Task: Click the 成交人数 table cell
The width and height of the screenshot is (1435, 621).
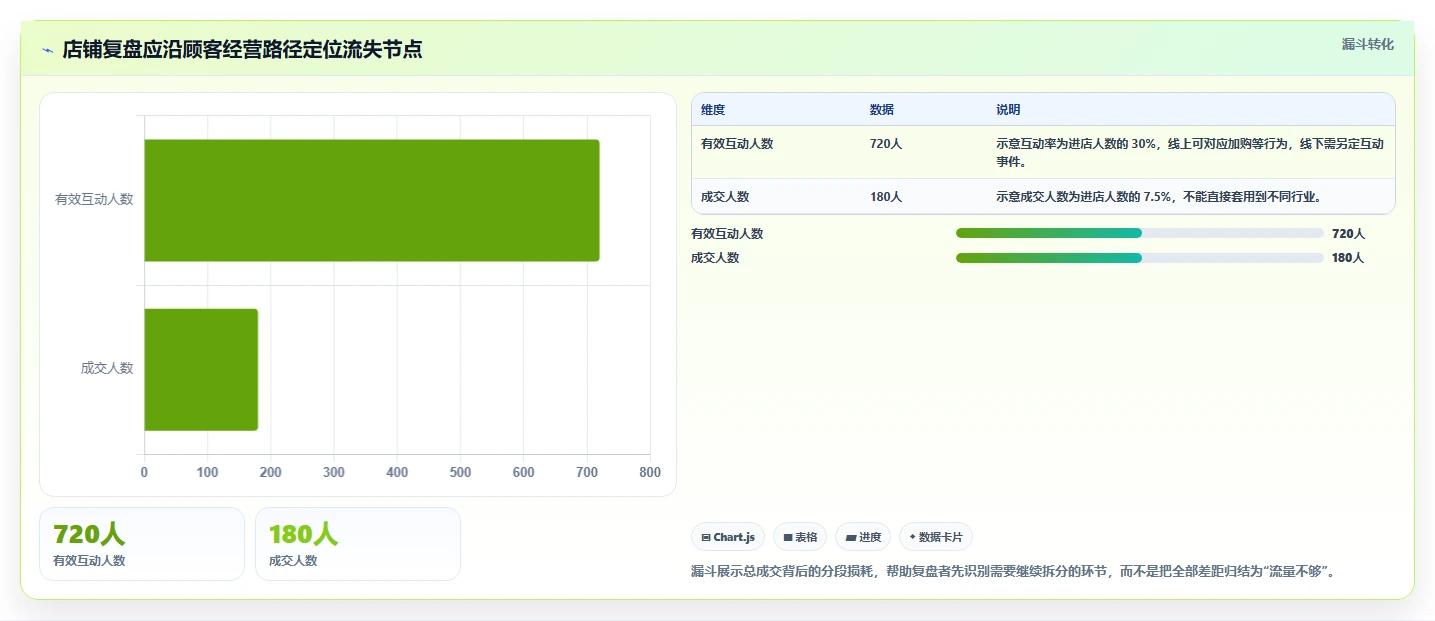Action: (x=725, y=196)
